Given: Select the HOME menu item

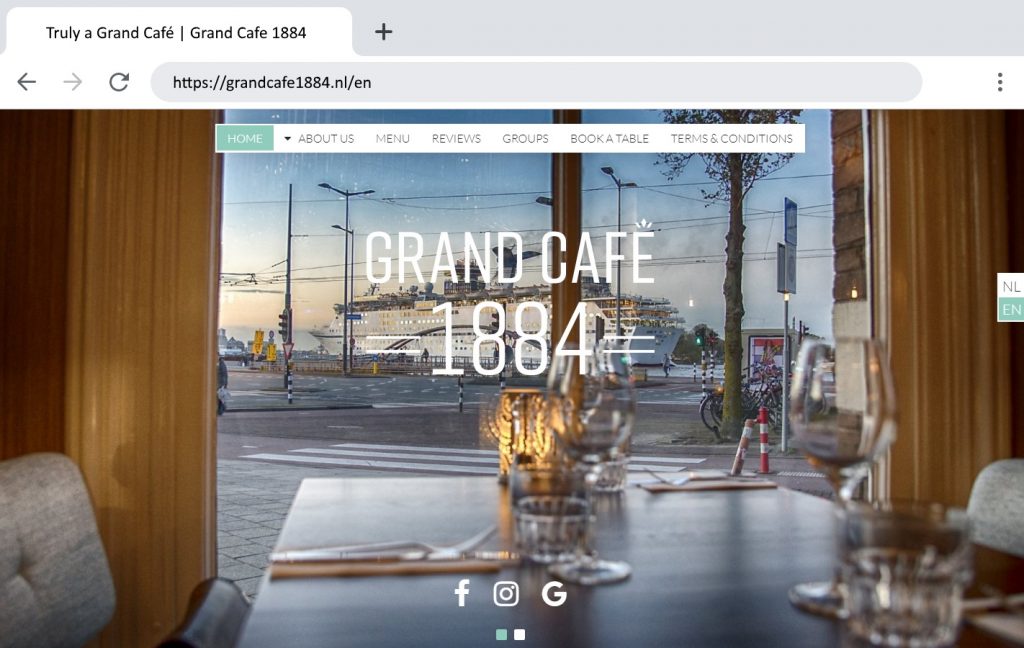Looking at the screenshot, I should coord(245,138).
